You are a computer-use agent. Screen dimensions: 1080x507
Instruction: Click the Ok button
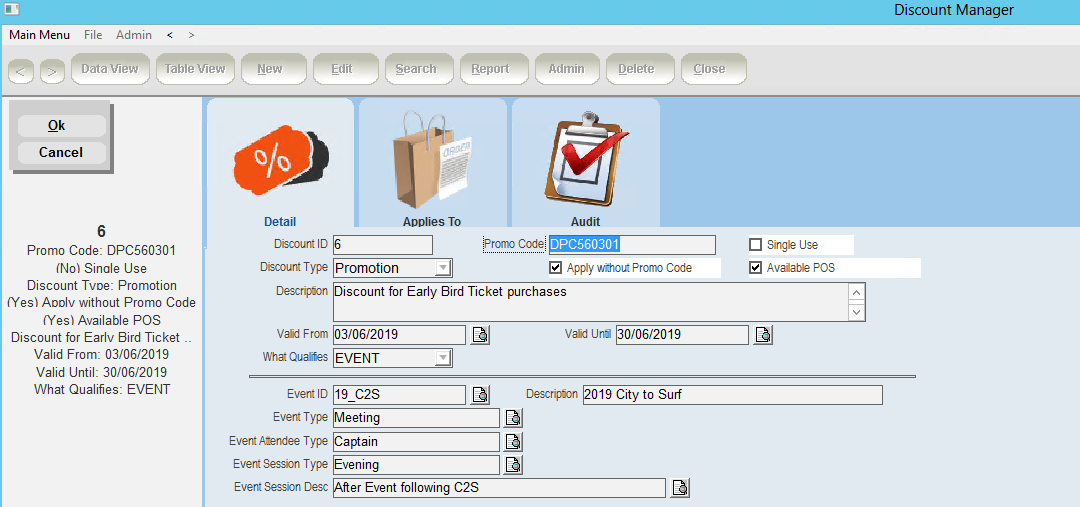click(61, 125)
